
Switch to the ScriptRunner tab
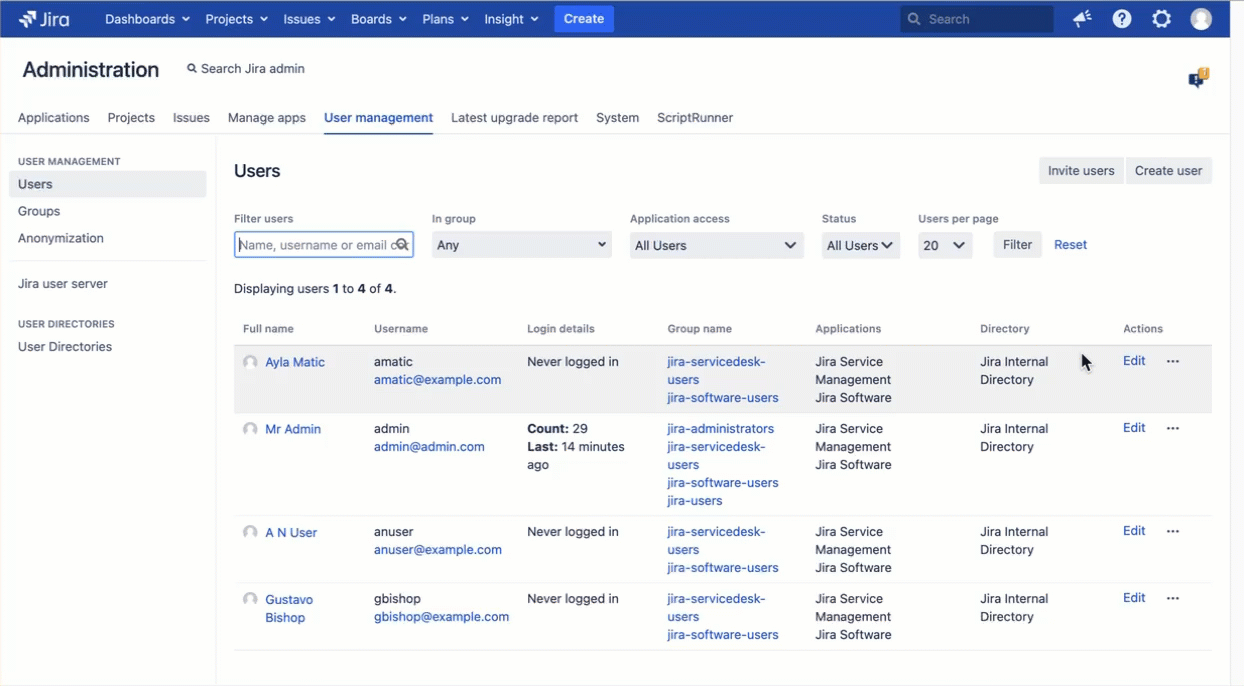pos(695,118)
